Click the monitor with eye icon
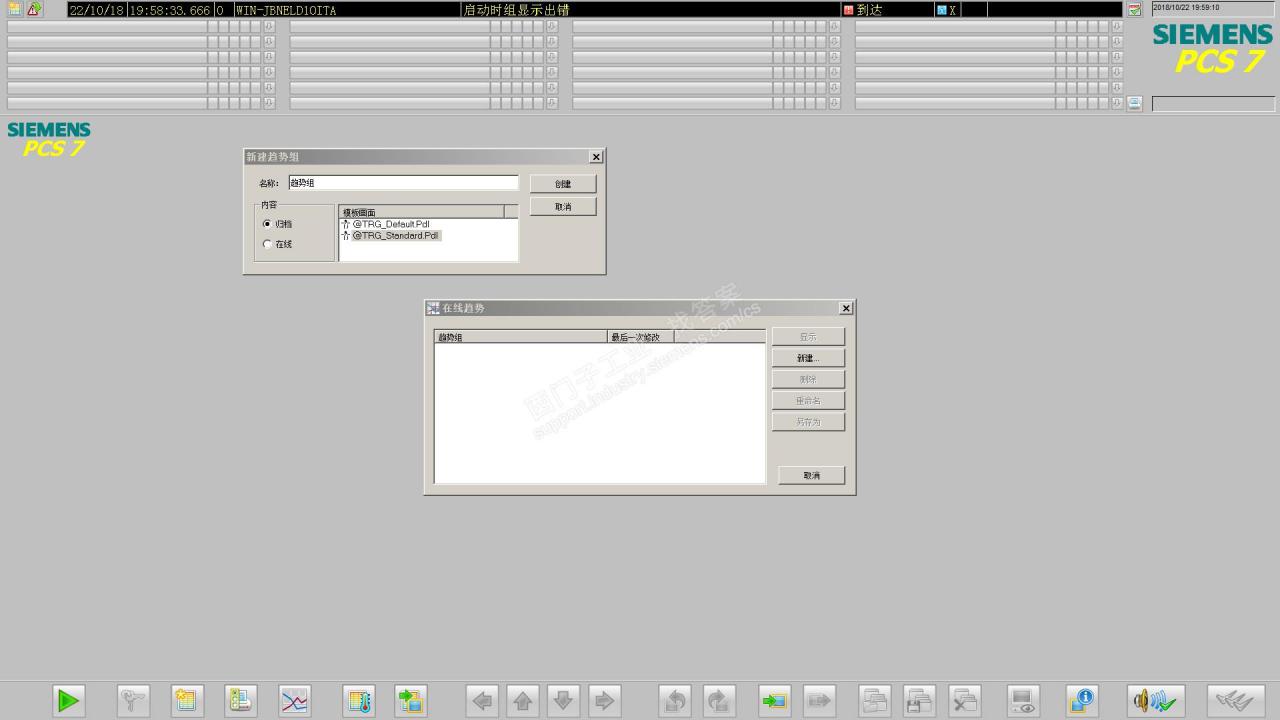The image size is (1280, 720). (x=1023, y=700)
